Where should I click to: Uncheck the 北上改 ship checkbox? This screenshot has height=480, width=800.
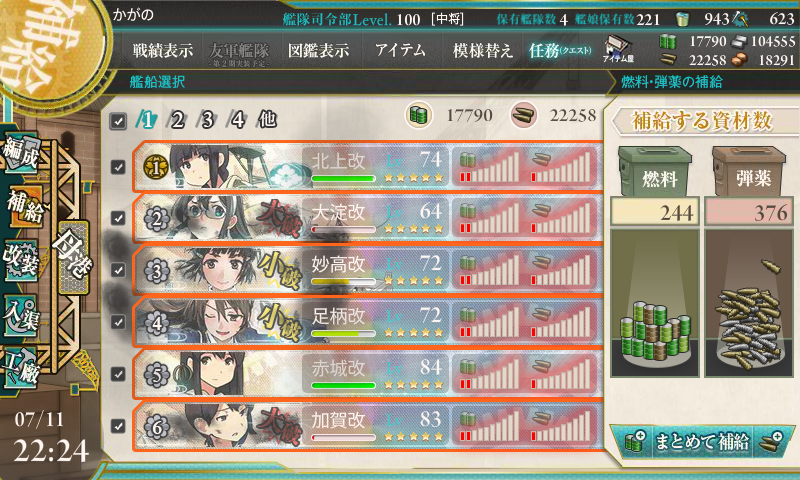118,167
